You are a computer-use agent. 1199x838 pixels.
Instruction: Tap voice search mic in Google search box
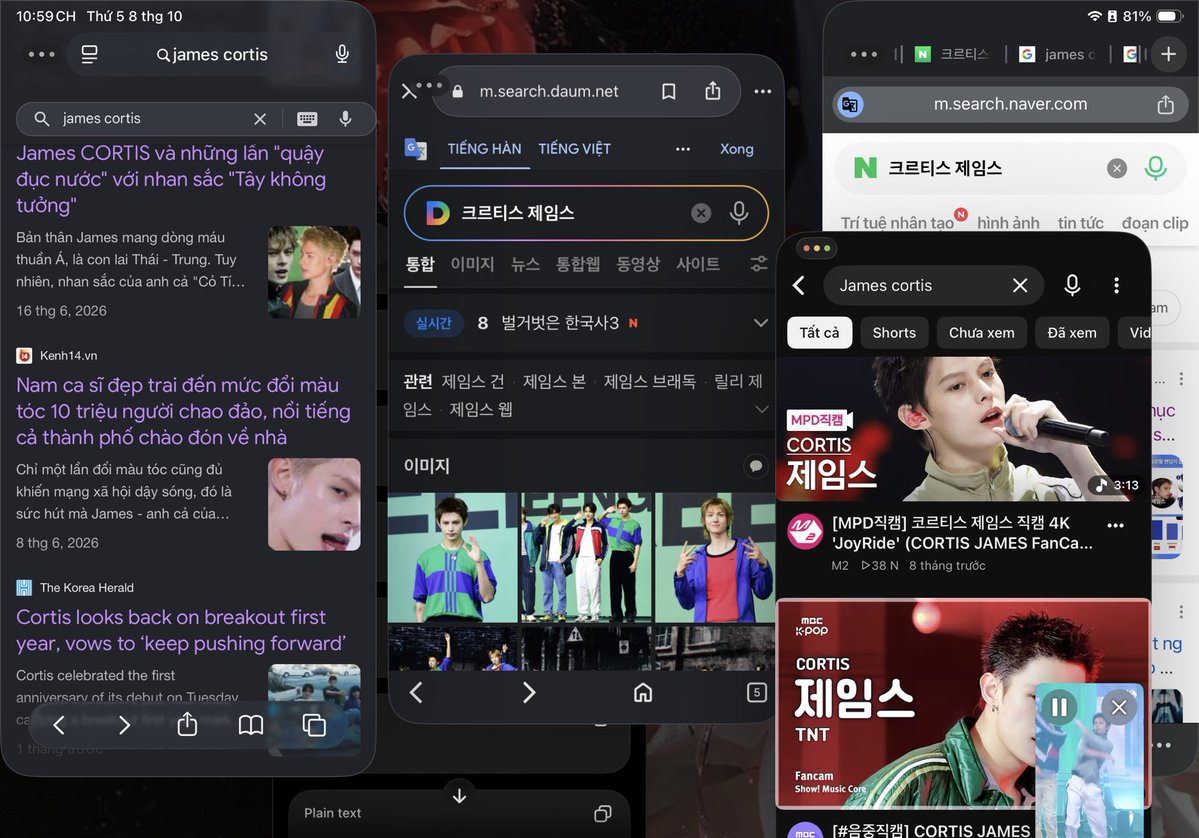point(346,119)
